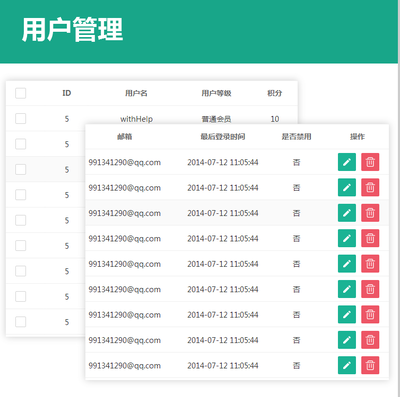The height and width of the screenshot is (397, 400).
Task: Edit the user in the second row
Action: [347, 187]
